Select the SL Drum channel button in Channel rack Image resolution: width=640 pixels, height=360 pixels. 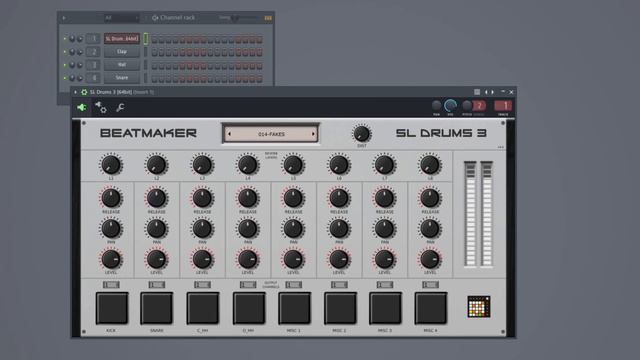click(x=122, y=39)
